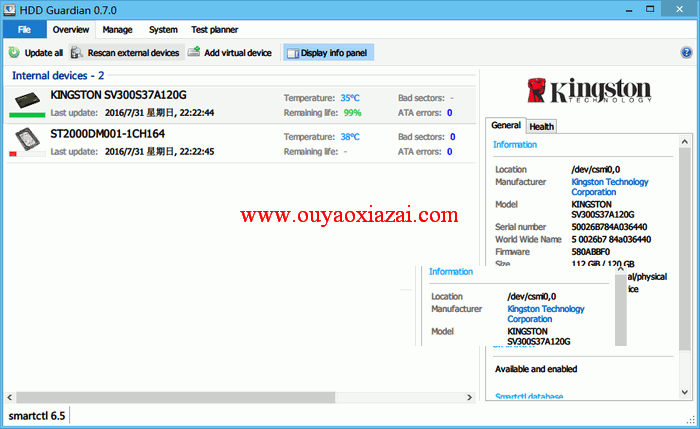
Task: Open Kingston Technology Corporation manufacturer link in the info panel
Action: [x=609, y=187]
